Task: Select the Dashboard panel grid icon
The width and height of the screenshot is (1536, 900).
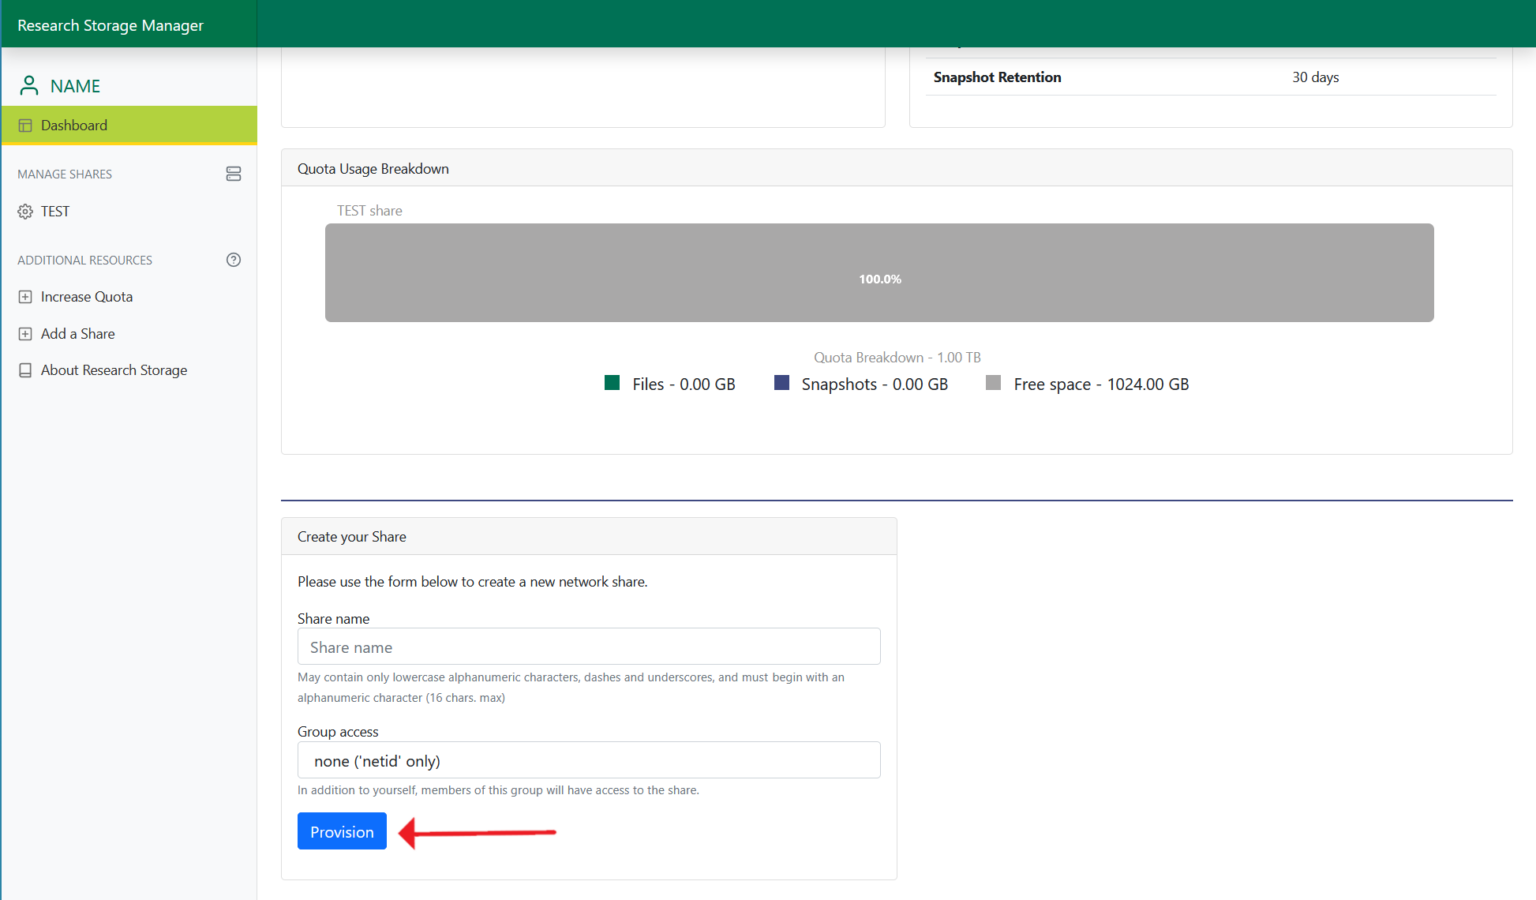Action: 24,124
